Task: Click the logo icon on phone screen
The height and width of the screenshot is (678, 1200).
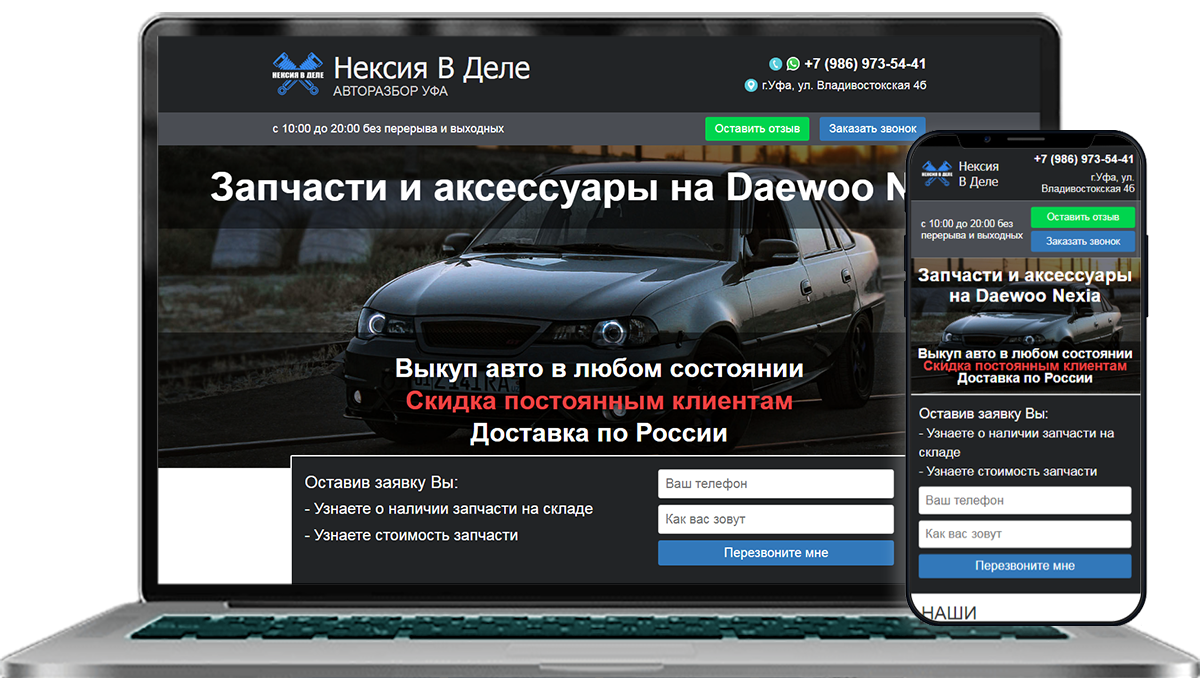Action: [x=937, y=174]
